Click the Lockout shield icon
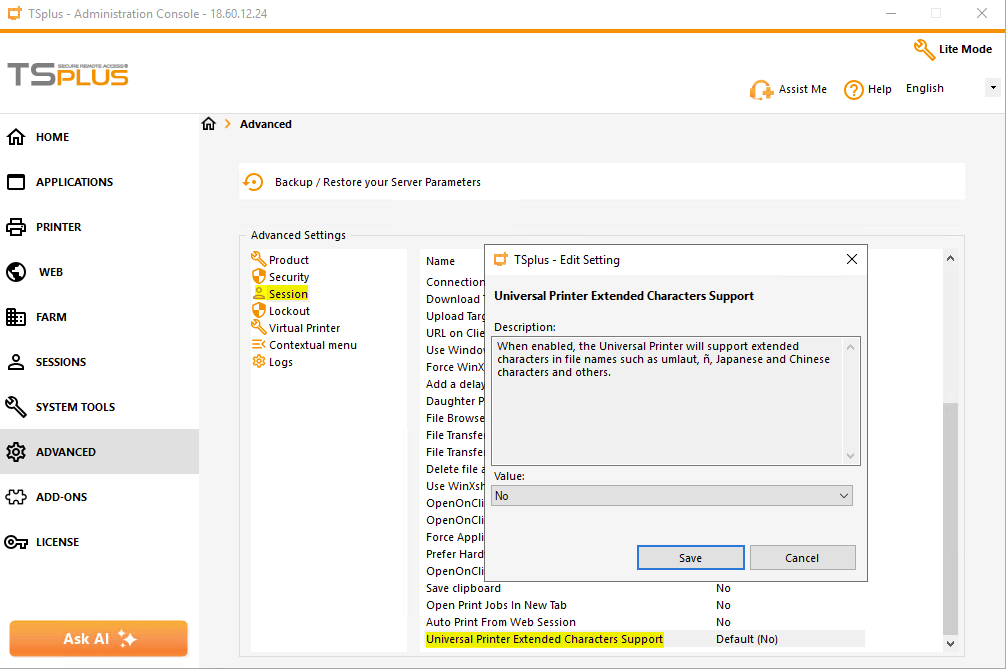 pyautogui.click(x=259, y=310)
